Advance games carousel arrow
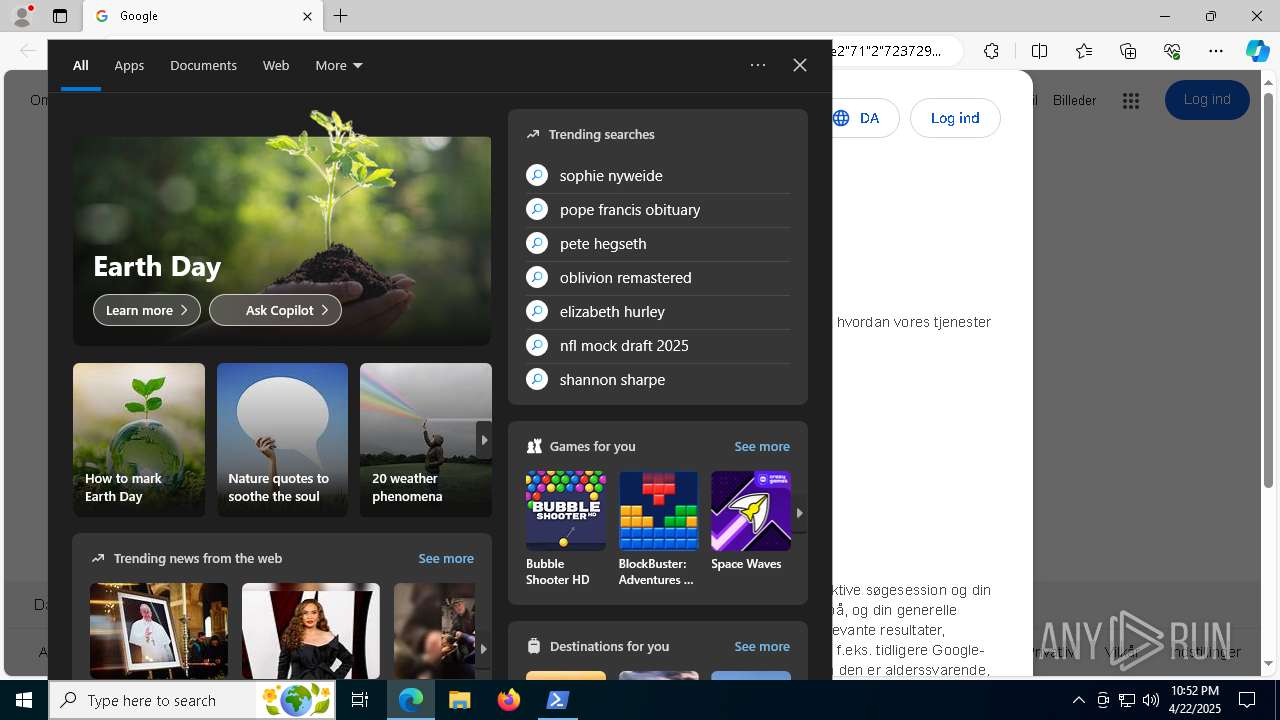This screenshot has width=1280, height=720. pos(799,513)
